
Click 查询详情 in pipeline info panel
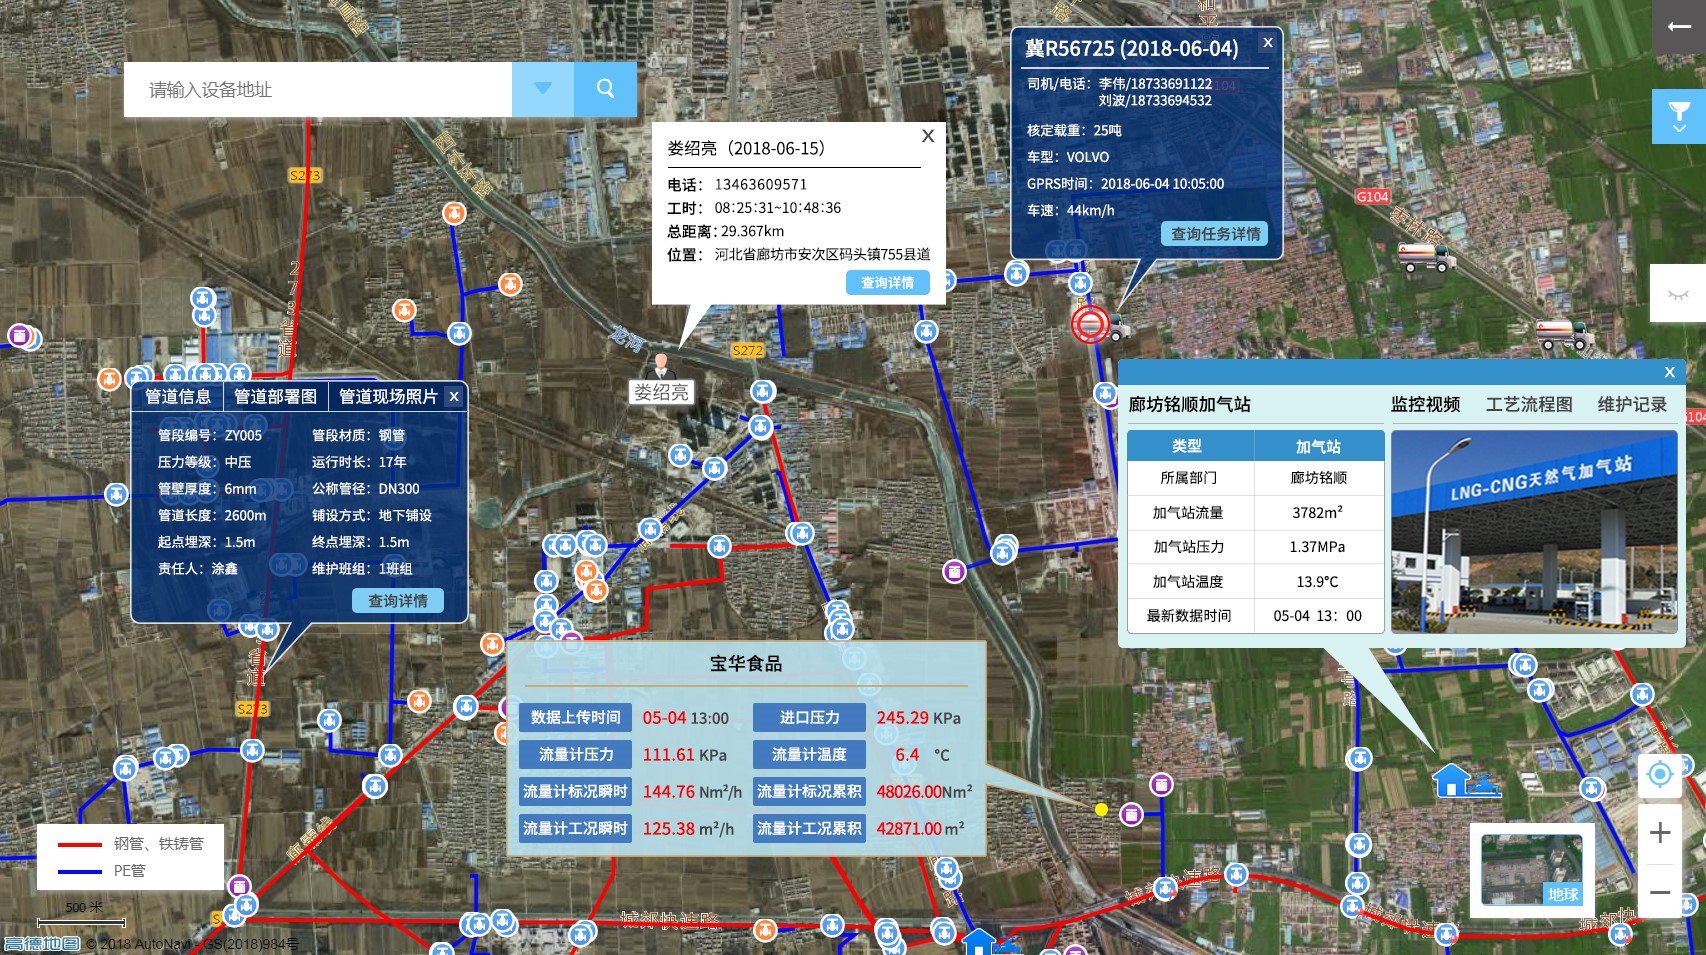click(x=397, y=601)
